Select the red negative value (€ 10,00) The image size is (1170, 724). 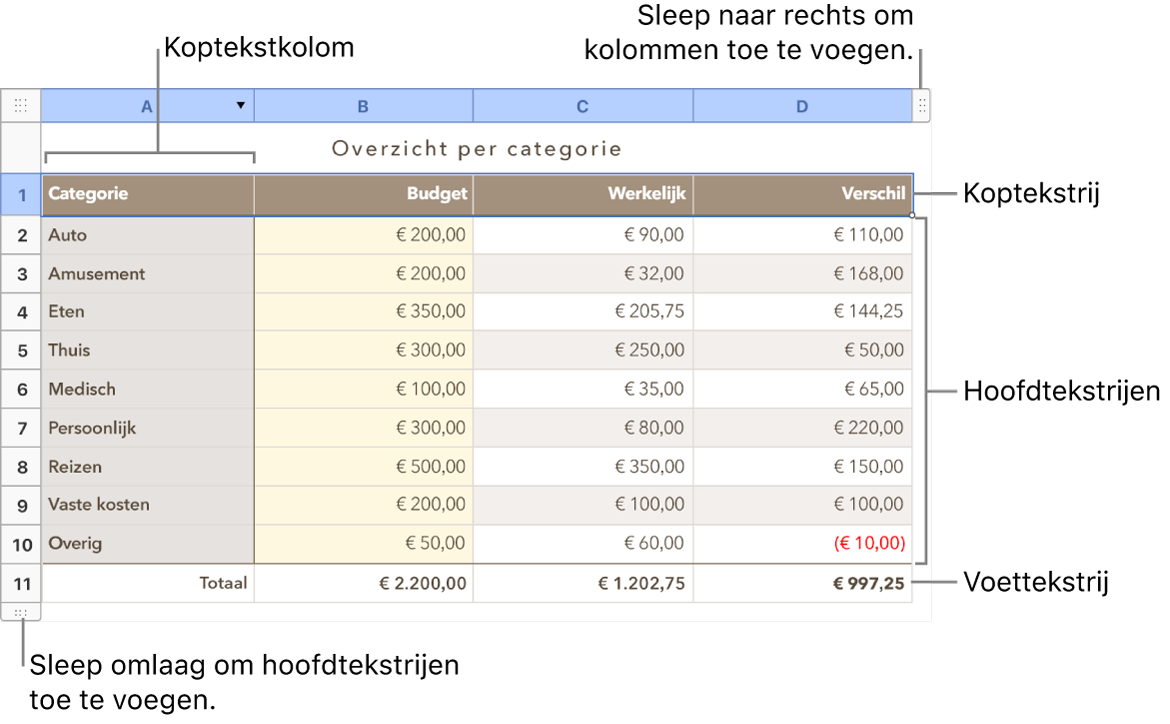coord(868,543)
